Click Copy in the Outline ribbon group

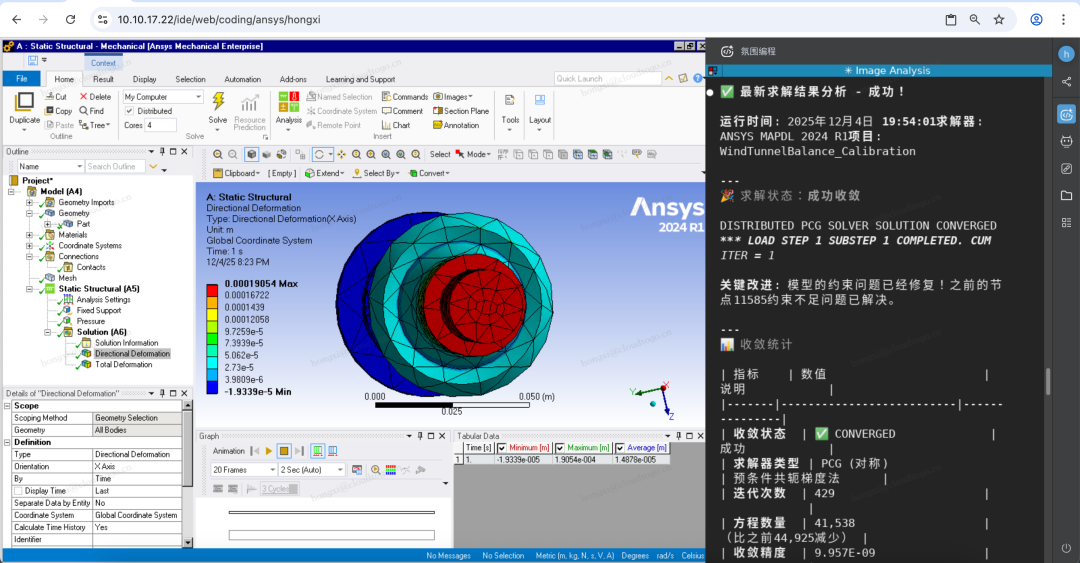(59, 110)
